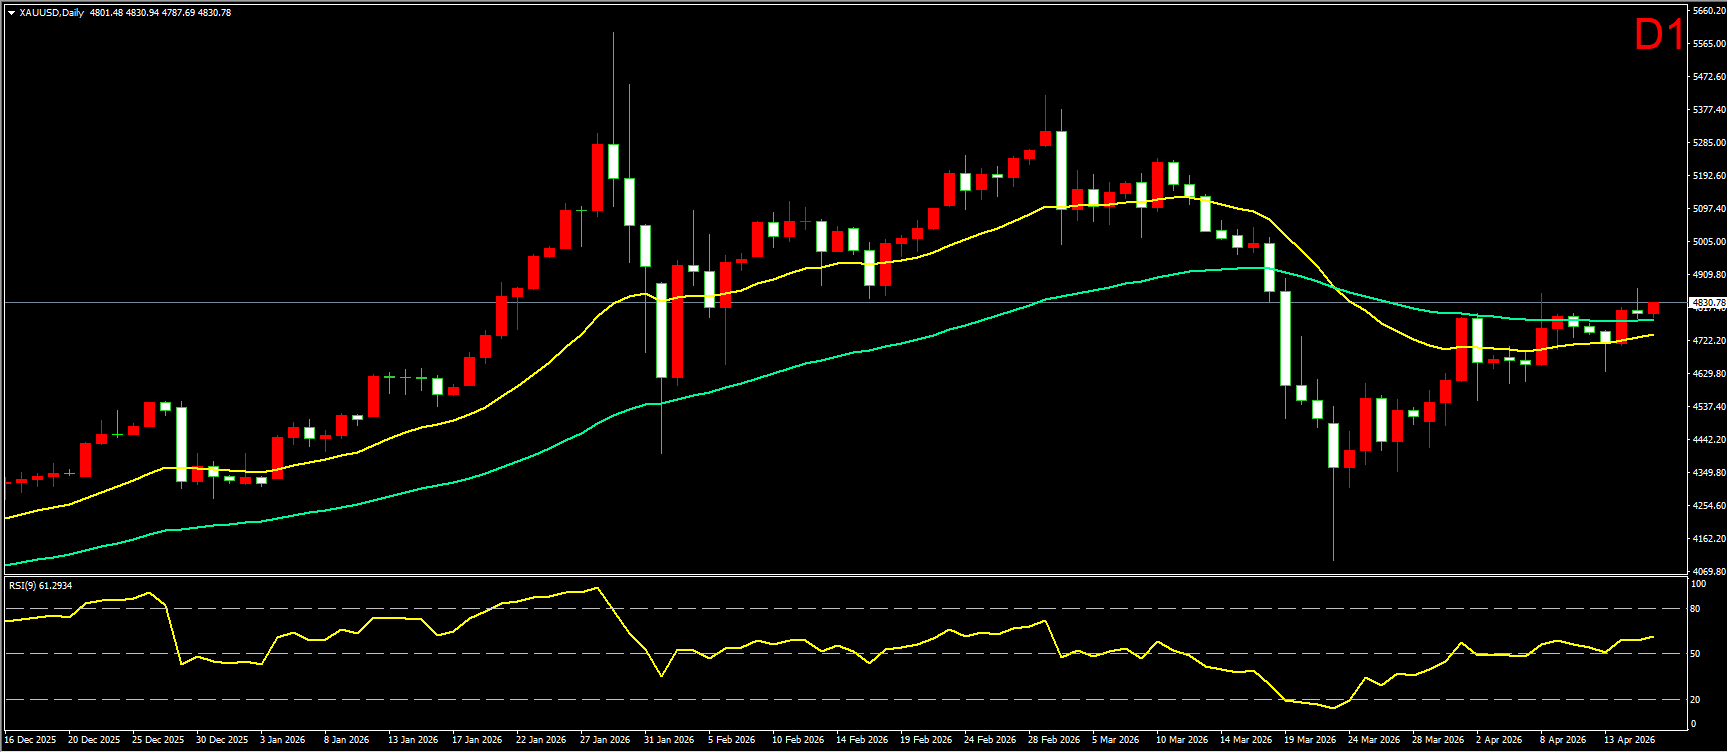Click the RSI scale value 100
The image size is (1727, 753).
pos(1697,583)
